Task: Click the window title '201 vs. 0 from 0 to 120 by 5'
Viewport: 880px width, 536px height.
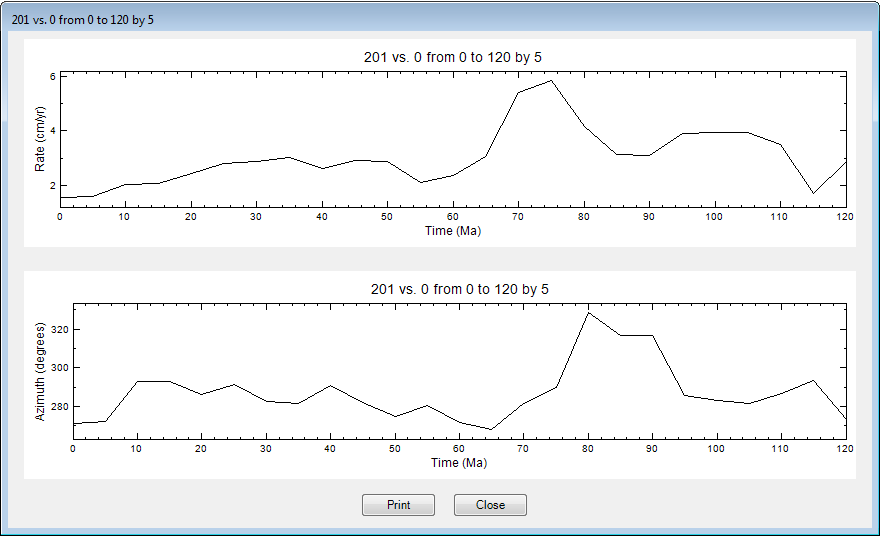Action: [82, 20]
